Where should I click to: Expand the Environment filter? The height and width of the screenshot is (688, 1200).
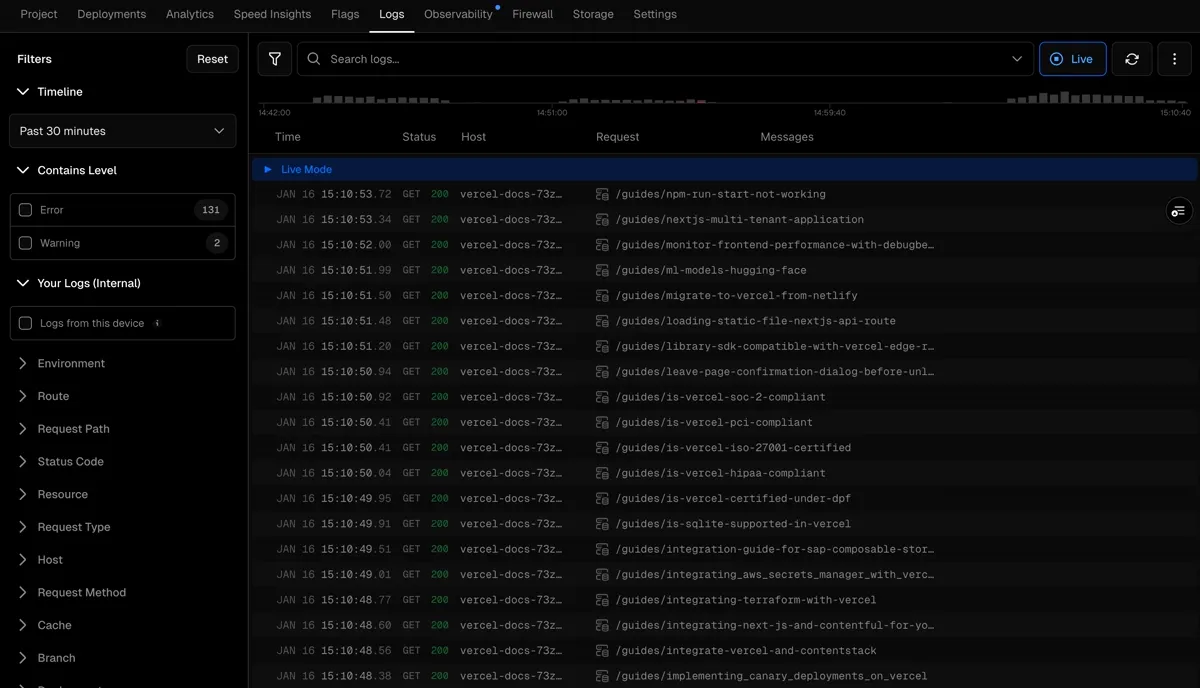tap(61, 363)
